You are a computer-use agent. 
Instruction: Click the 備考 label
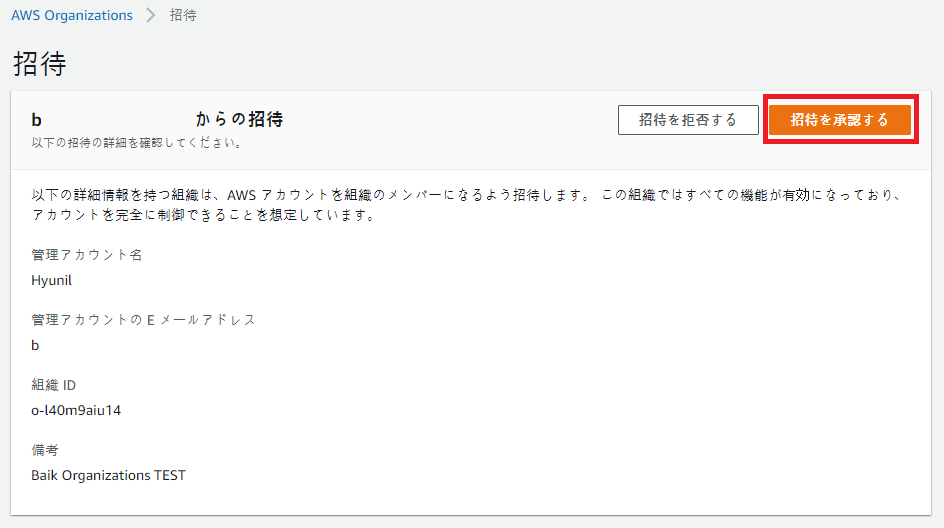point(45,450)
